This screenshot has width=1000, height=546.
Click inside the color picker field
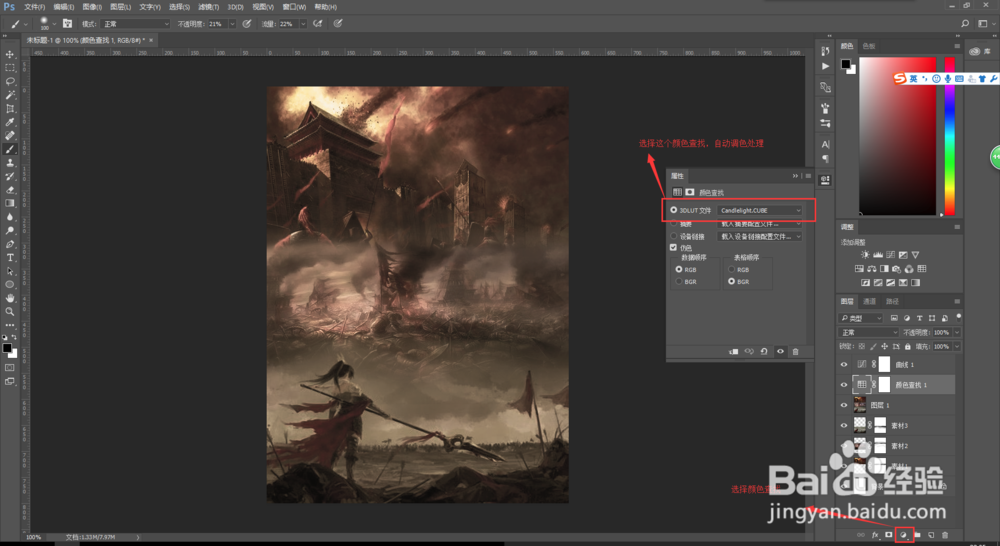click(897, 136)
